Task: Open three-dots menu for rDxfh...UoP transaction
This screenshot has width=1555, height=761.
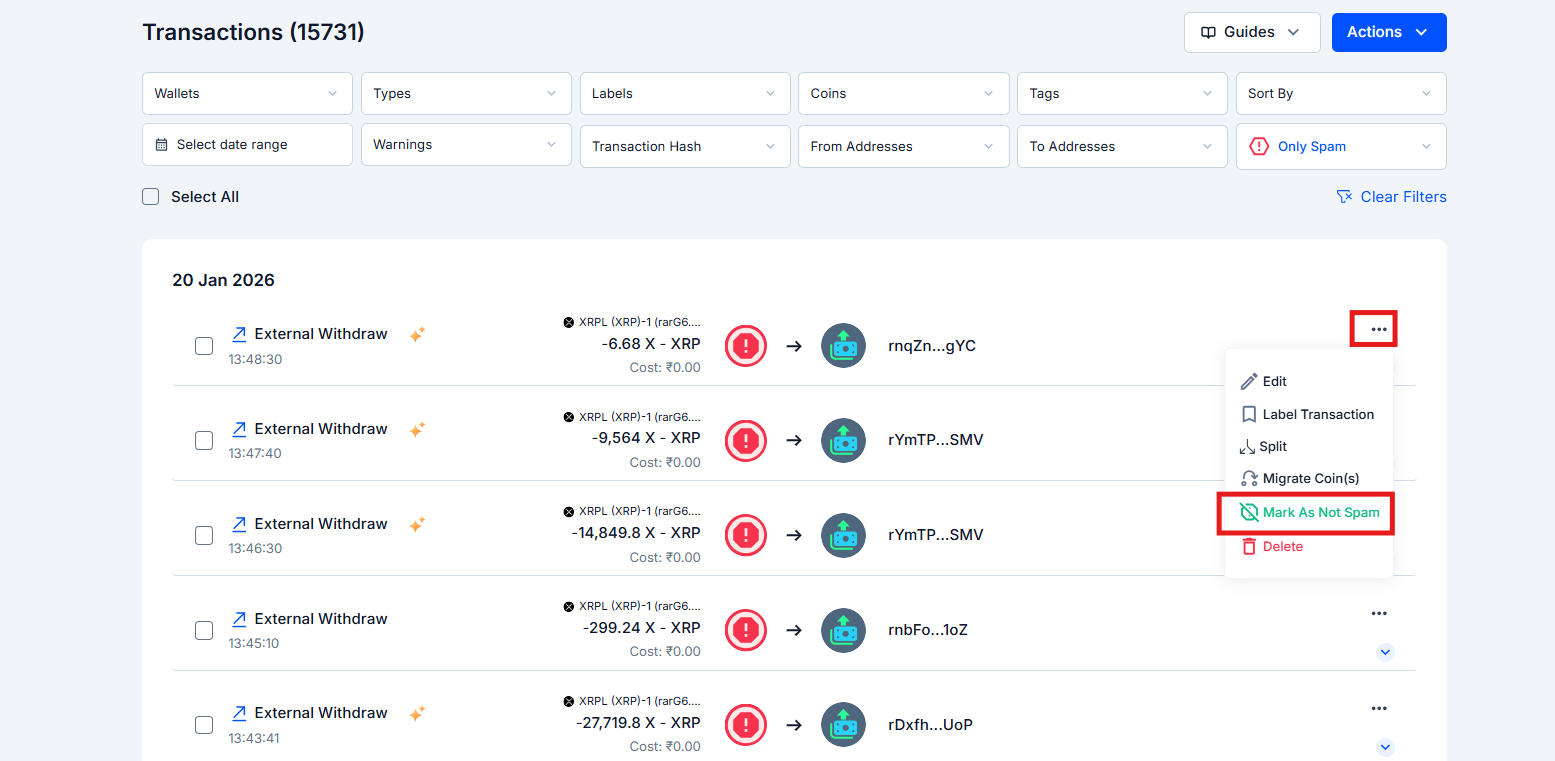Action: (x=1379, y=708)
